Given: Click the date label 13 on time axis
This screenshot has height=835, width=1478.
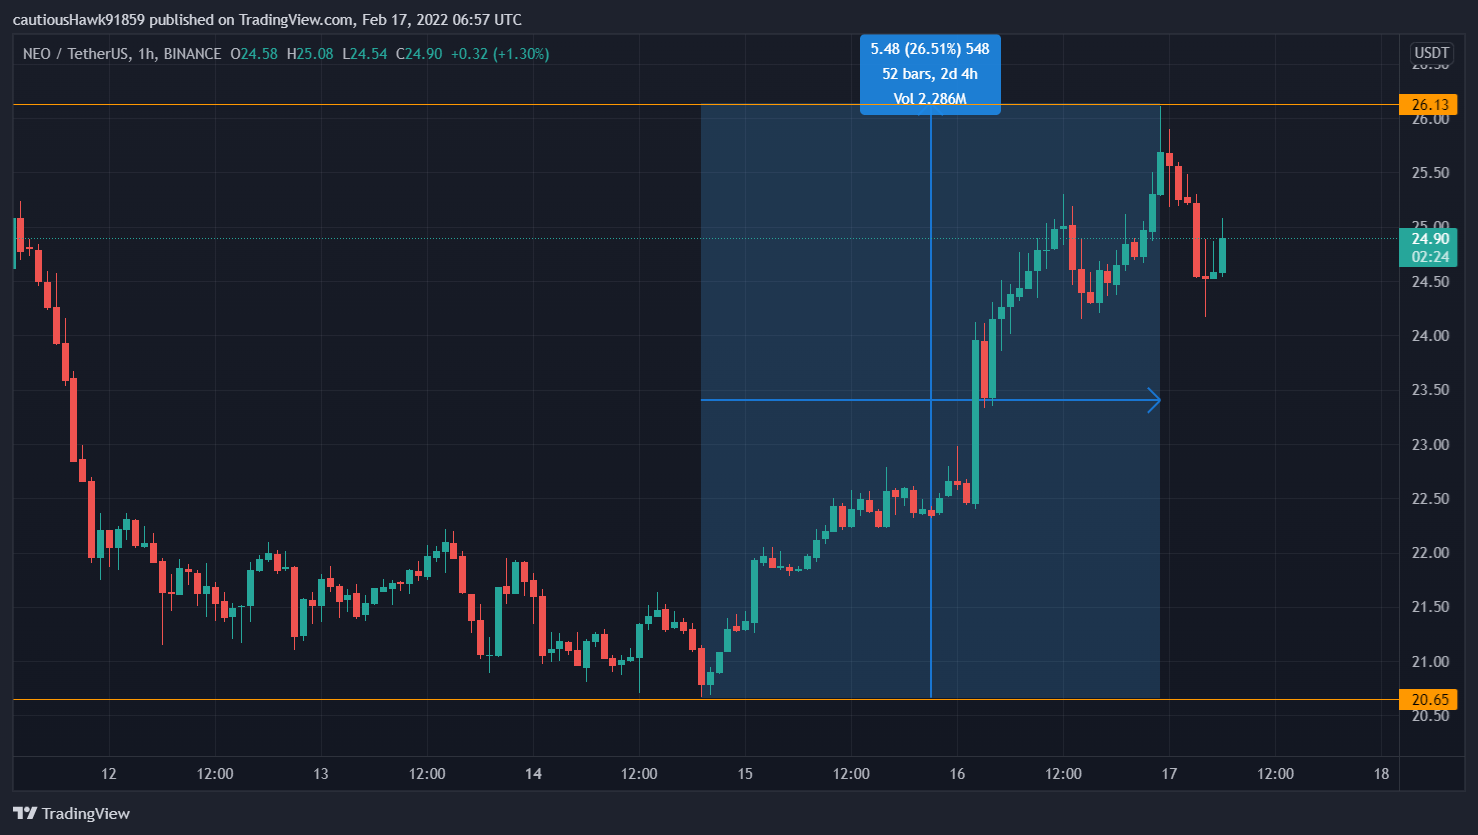Looking at the screenshot, I should click(x=321, y=774).
